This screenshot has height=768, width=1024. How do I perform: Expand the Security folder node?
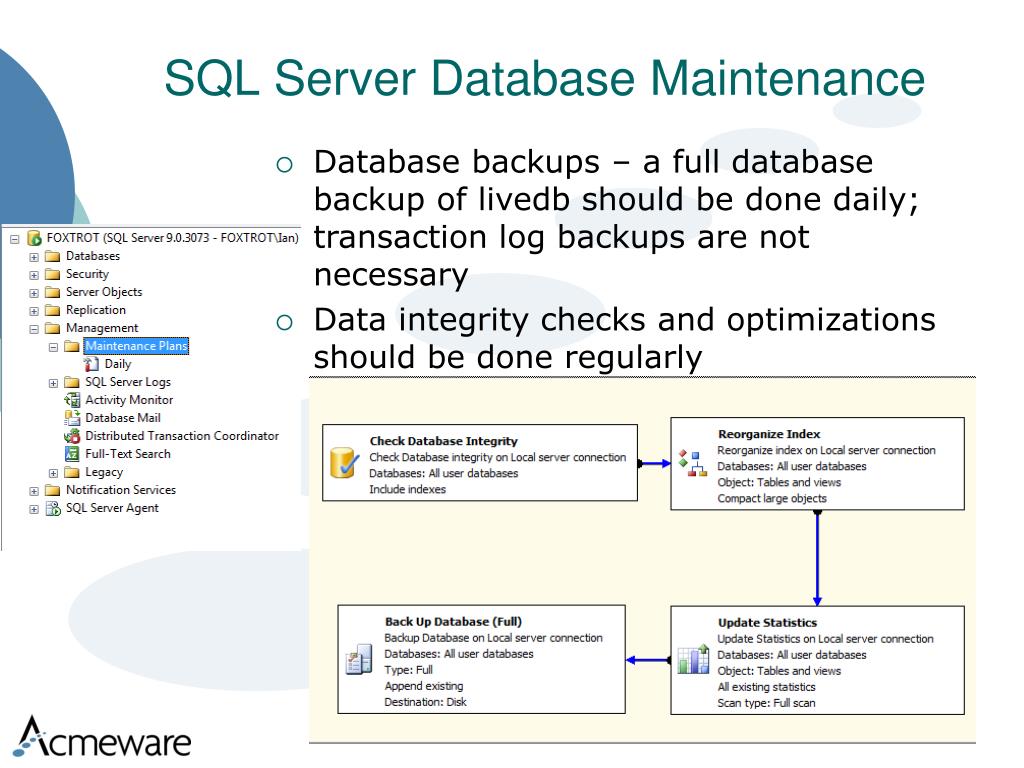pyautogui.click(x=34, y=276)
